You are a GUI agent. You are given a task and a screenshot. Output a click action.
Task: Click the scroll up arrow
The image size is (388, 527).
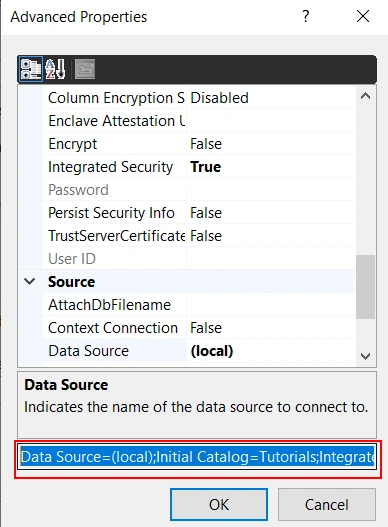click(x=365, y=96)
